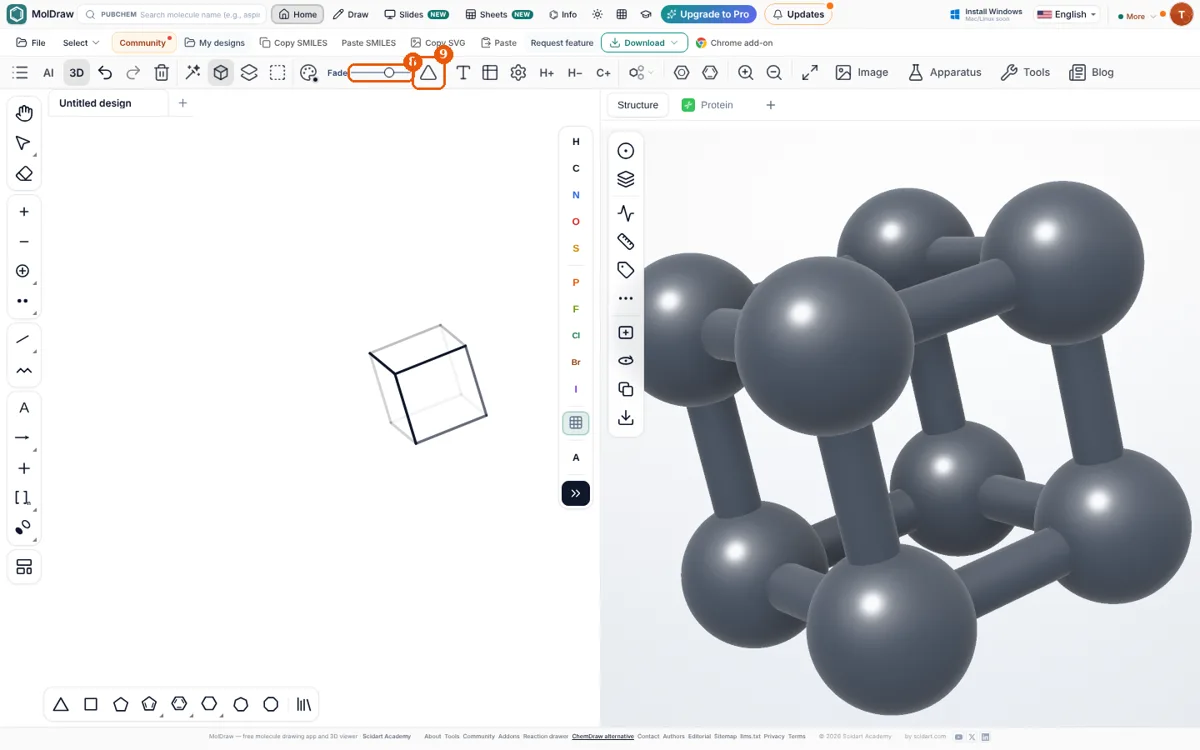Adjust the Fade slider

(x=380, y=73)
